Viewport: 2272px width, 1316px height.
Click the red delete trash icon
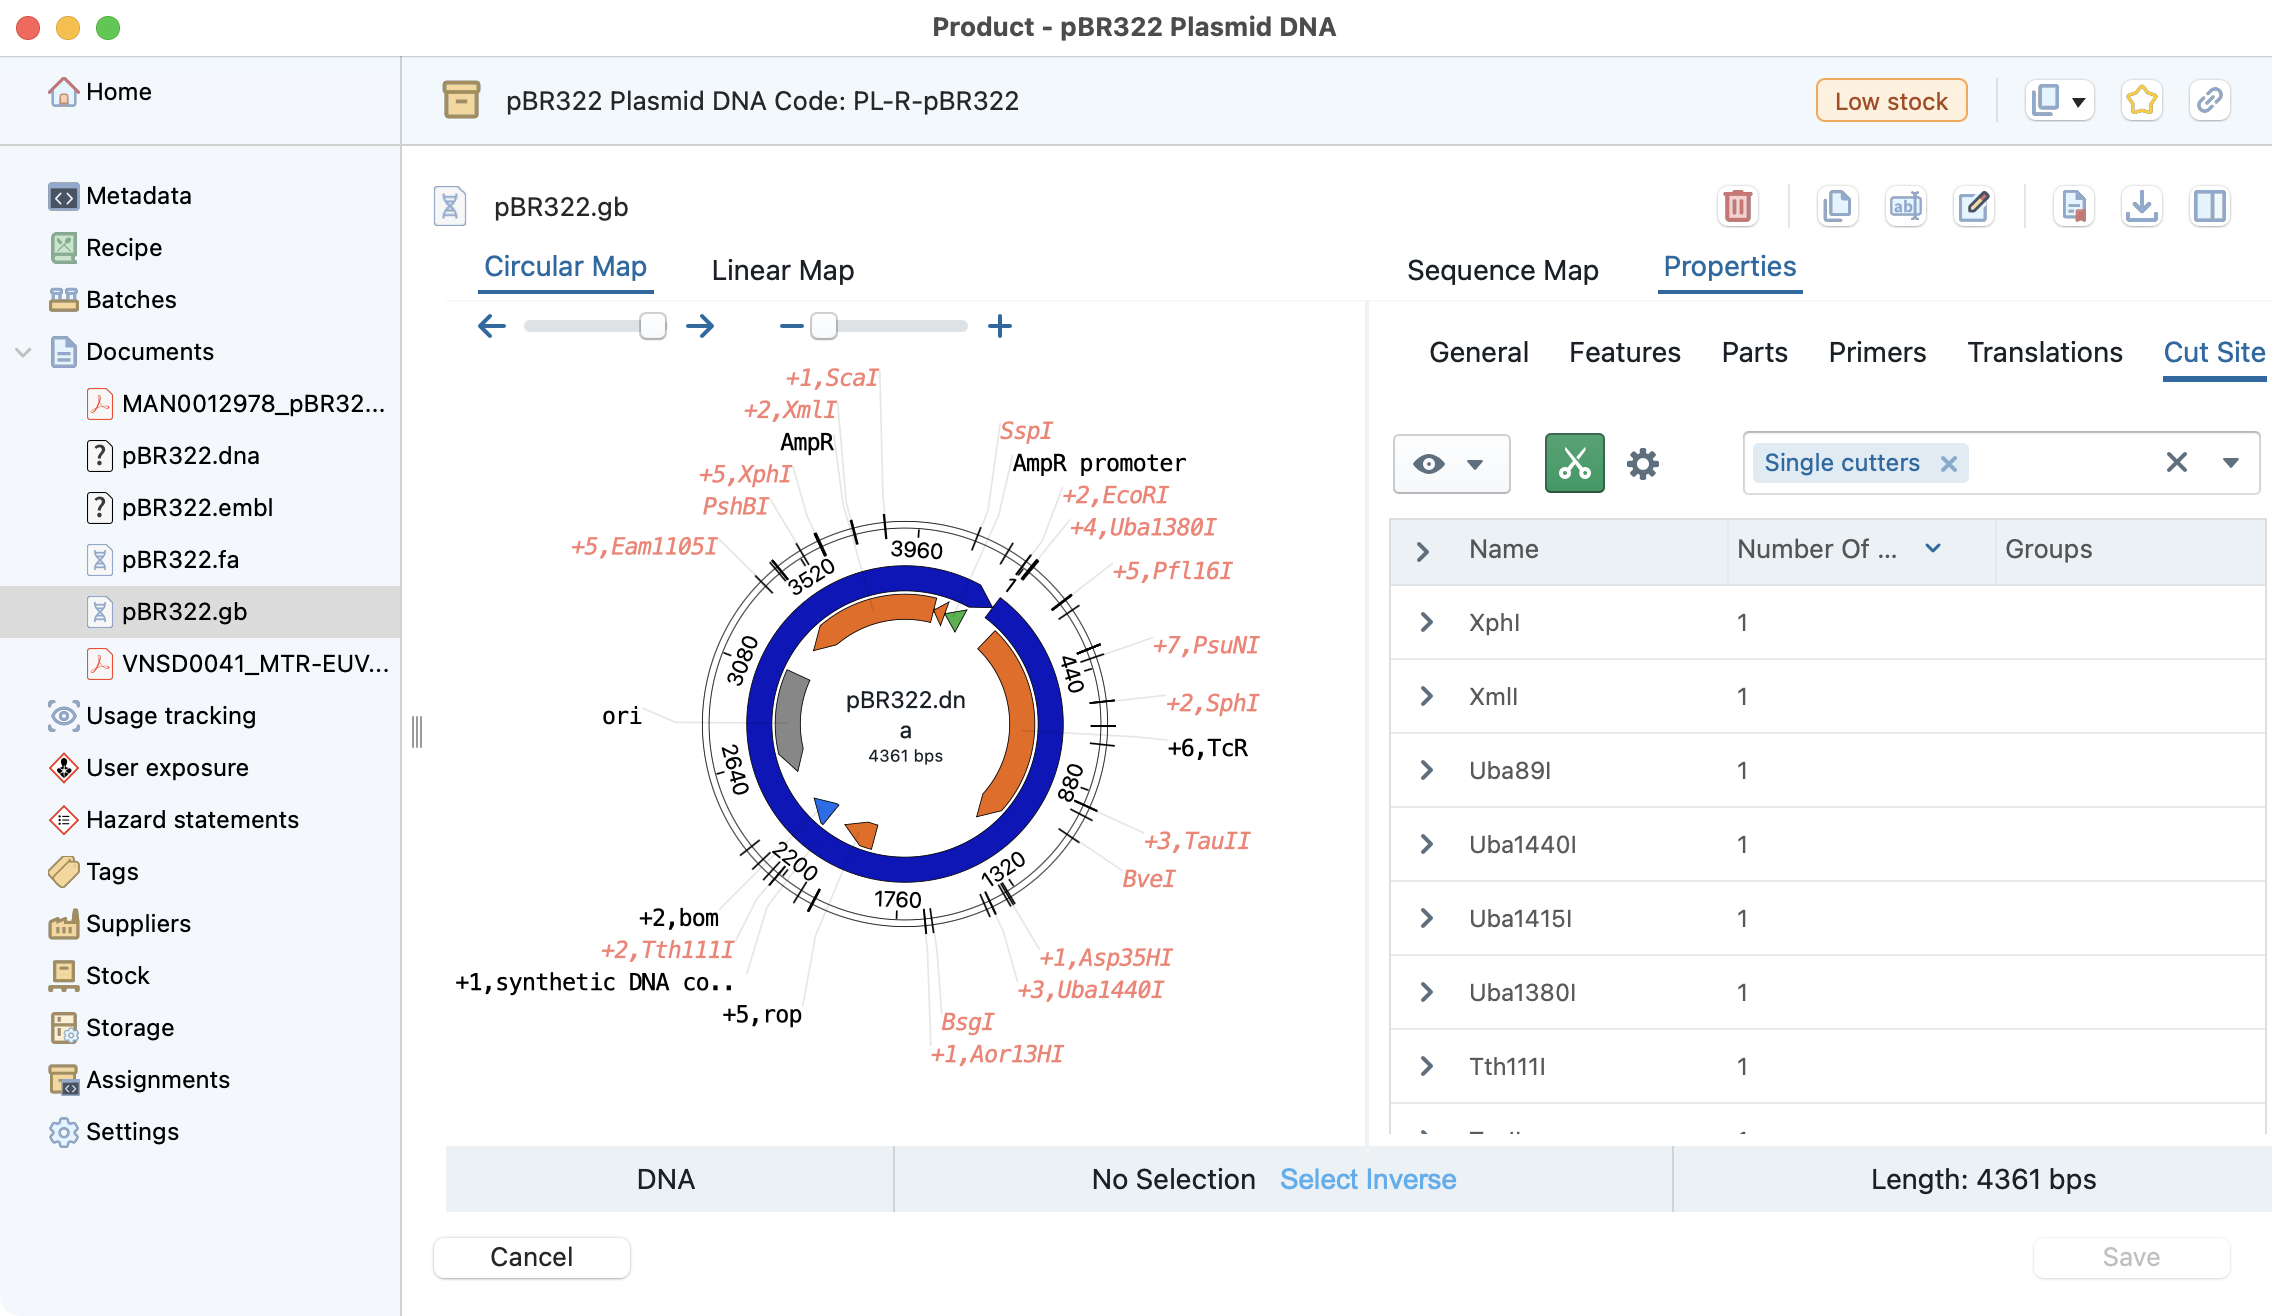[1737, 206]
